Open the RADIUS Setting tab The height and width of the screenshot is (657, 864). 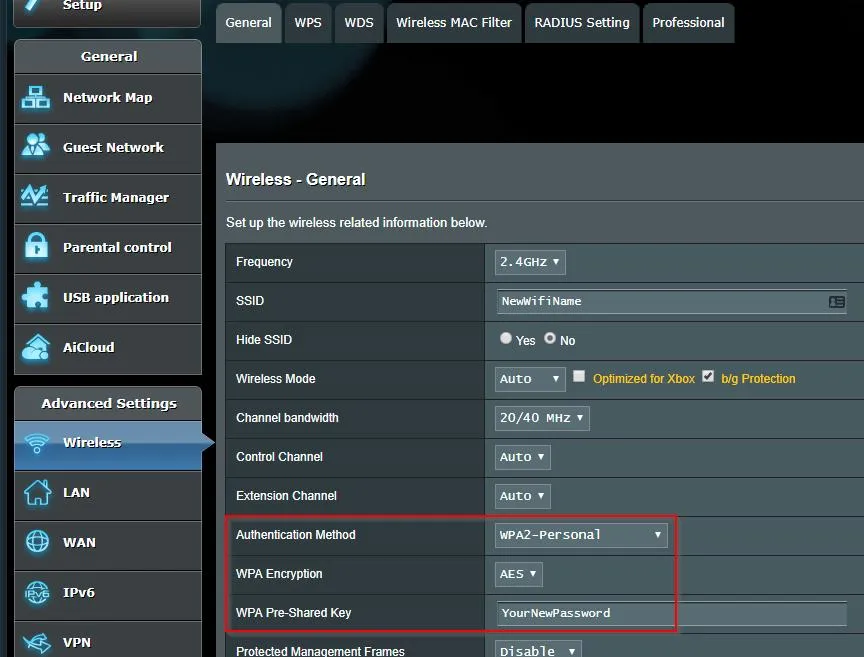click(582, 23)
